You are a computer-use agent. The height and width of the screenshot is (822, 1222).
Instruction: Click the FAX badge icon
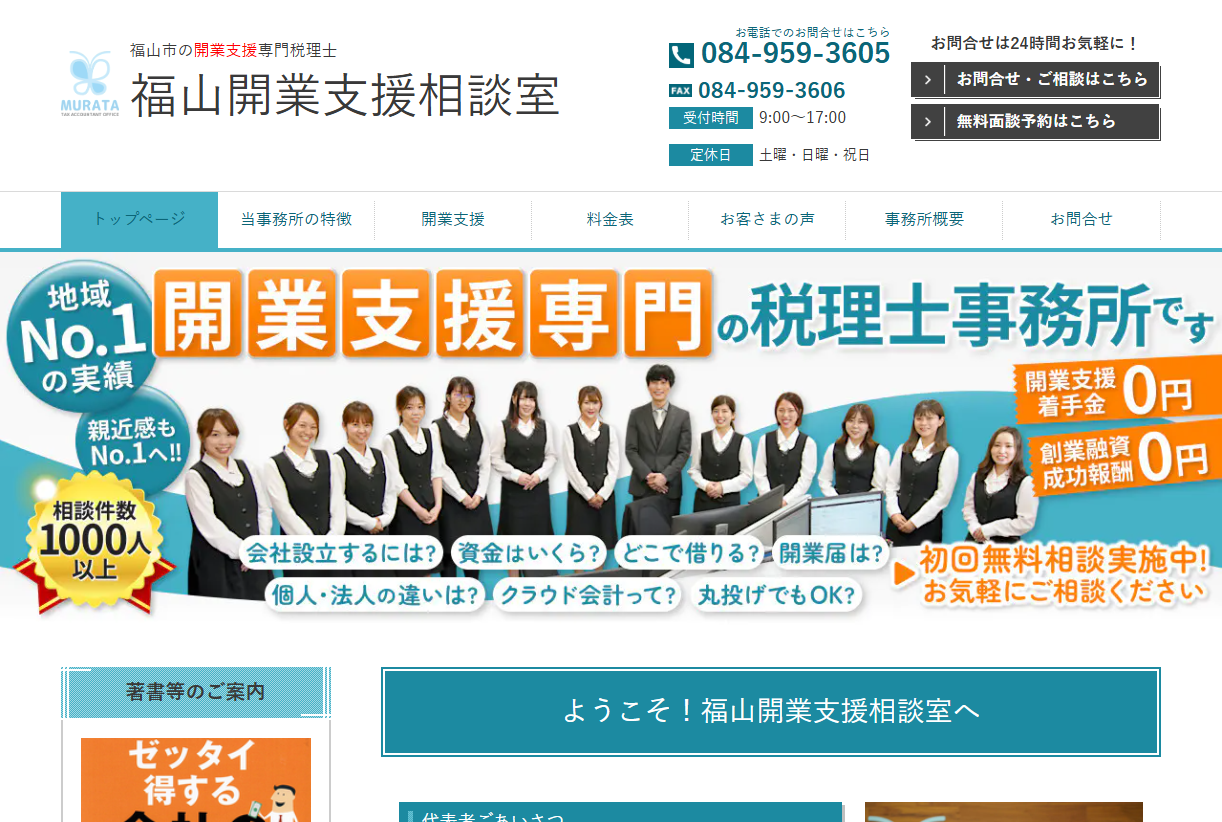click(x=680, y=91)
